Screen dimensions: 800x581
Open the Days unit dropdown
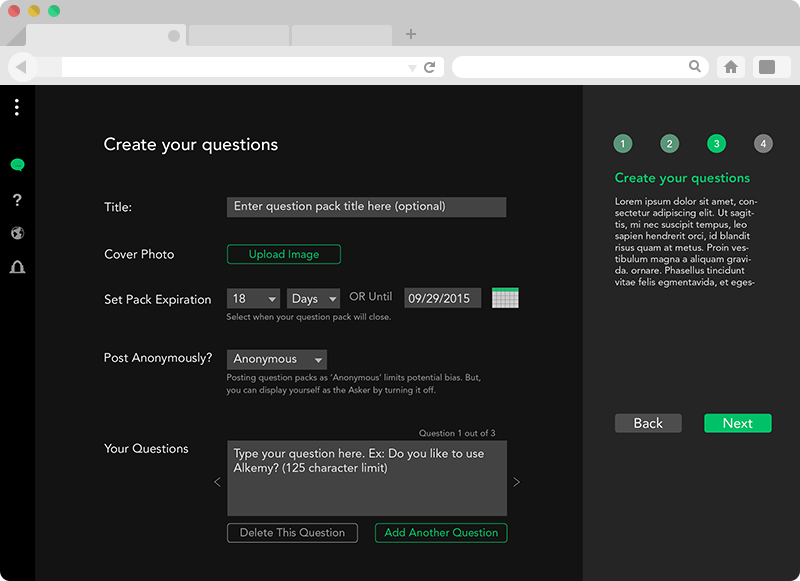tap(313, 299)
